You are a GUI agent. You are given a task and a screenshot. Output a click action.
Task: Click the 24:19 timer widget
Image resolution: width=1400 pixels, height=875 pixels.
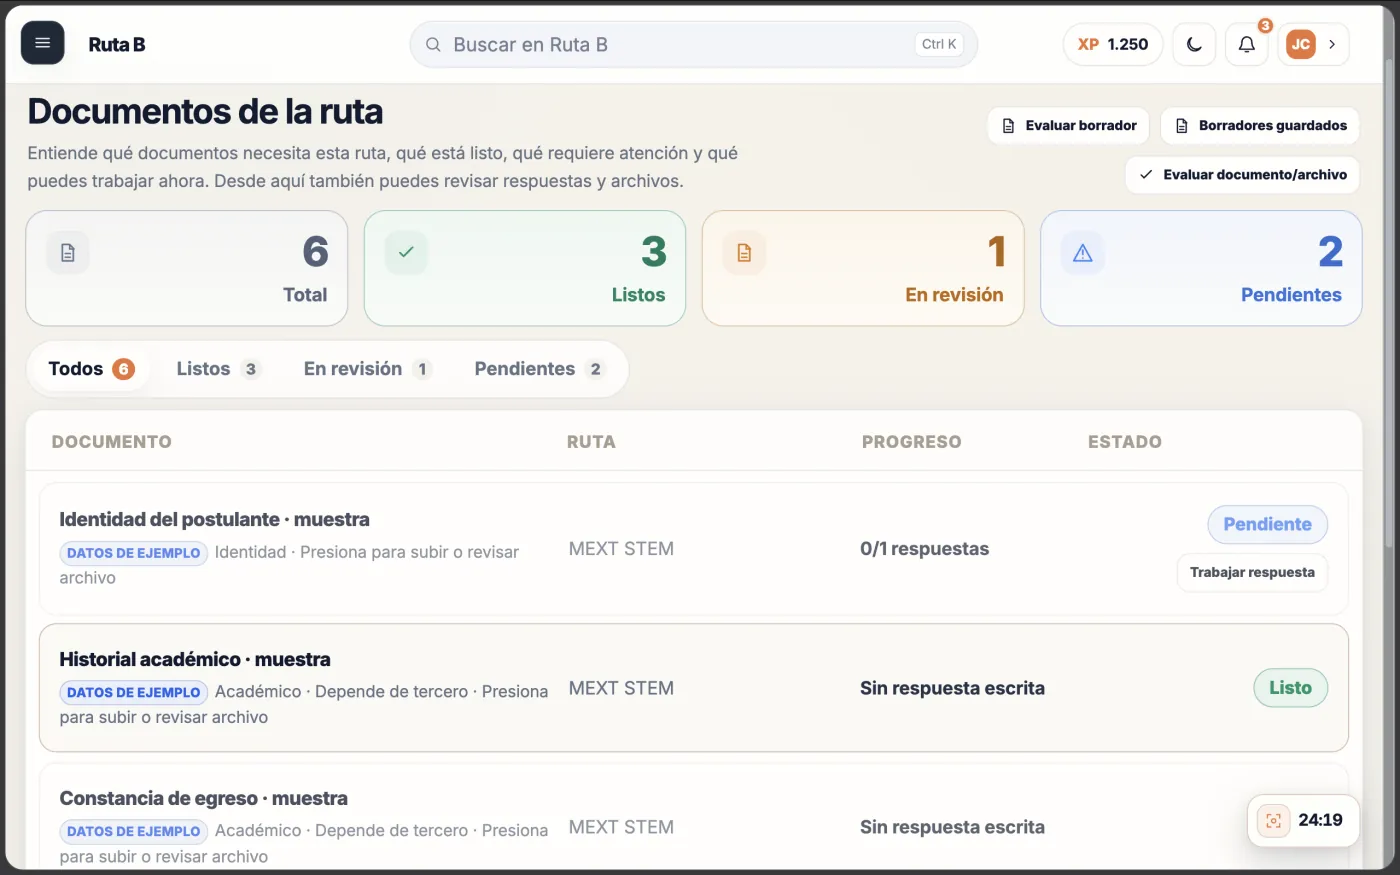point(1303,821)
